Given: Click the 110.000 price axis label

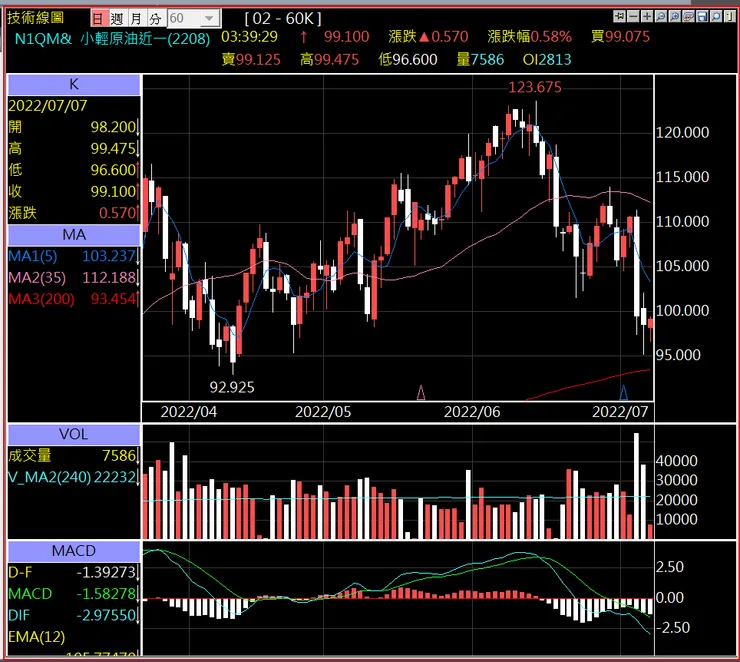Looking at the screenshot, I should pyautogui.click(x=682, y=222).
